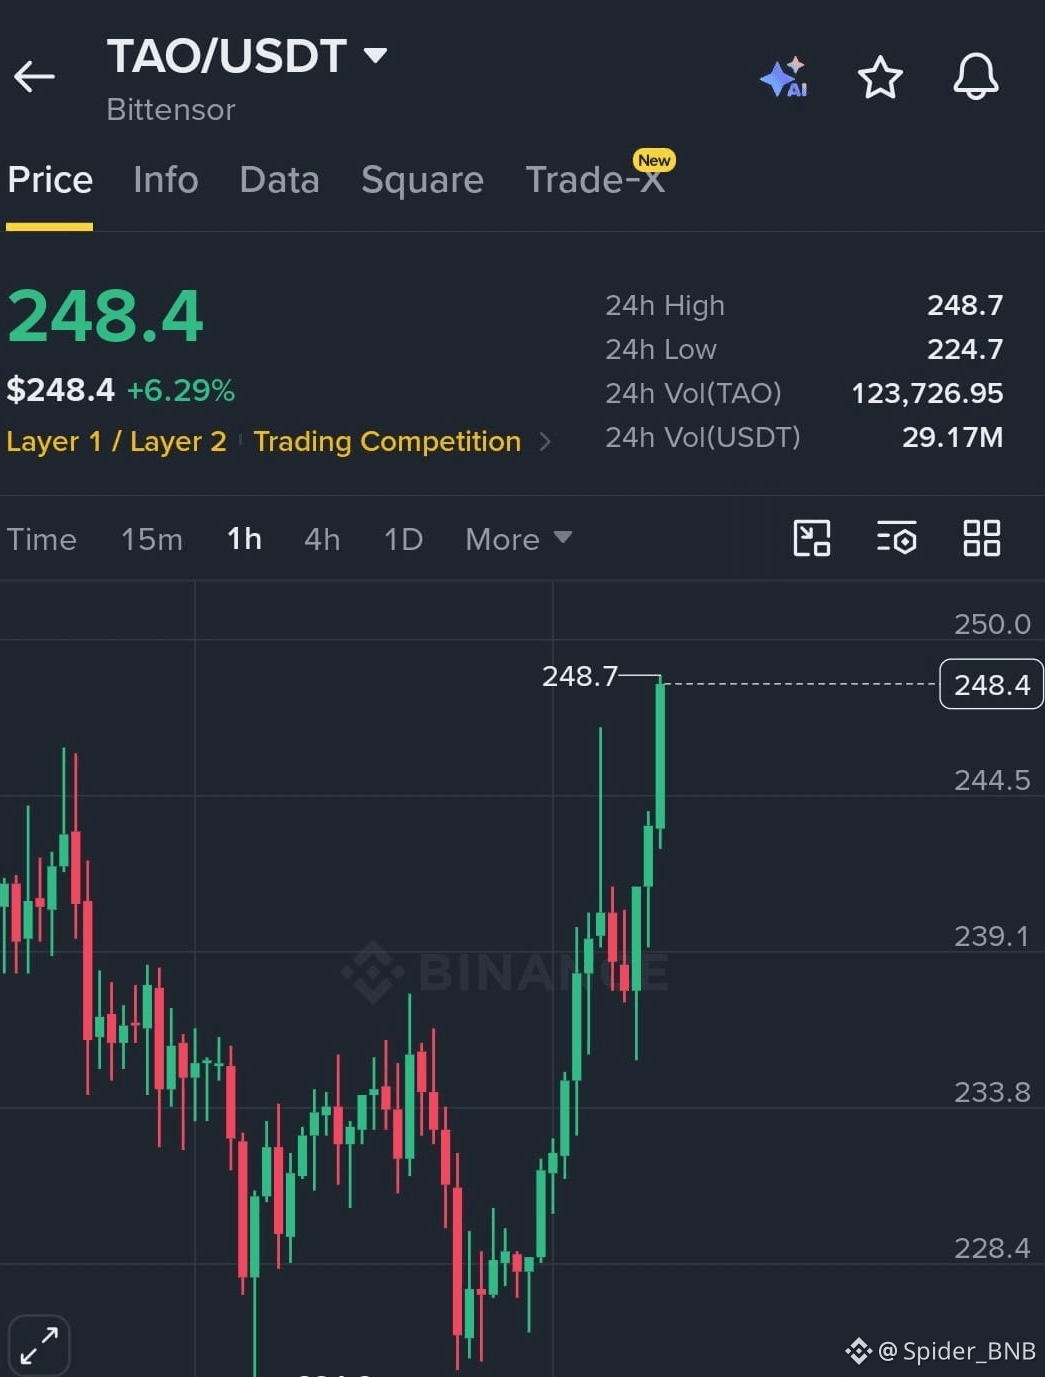The width and height of the screenshot is (1045, 1377).
Task: Tap the 248.4 current price label on axis
Action: point(991,684)
